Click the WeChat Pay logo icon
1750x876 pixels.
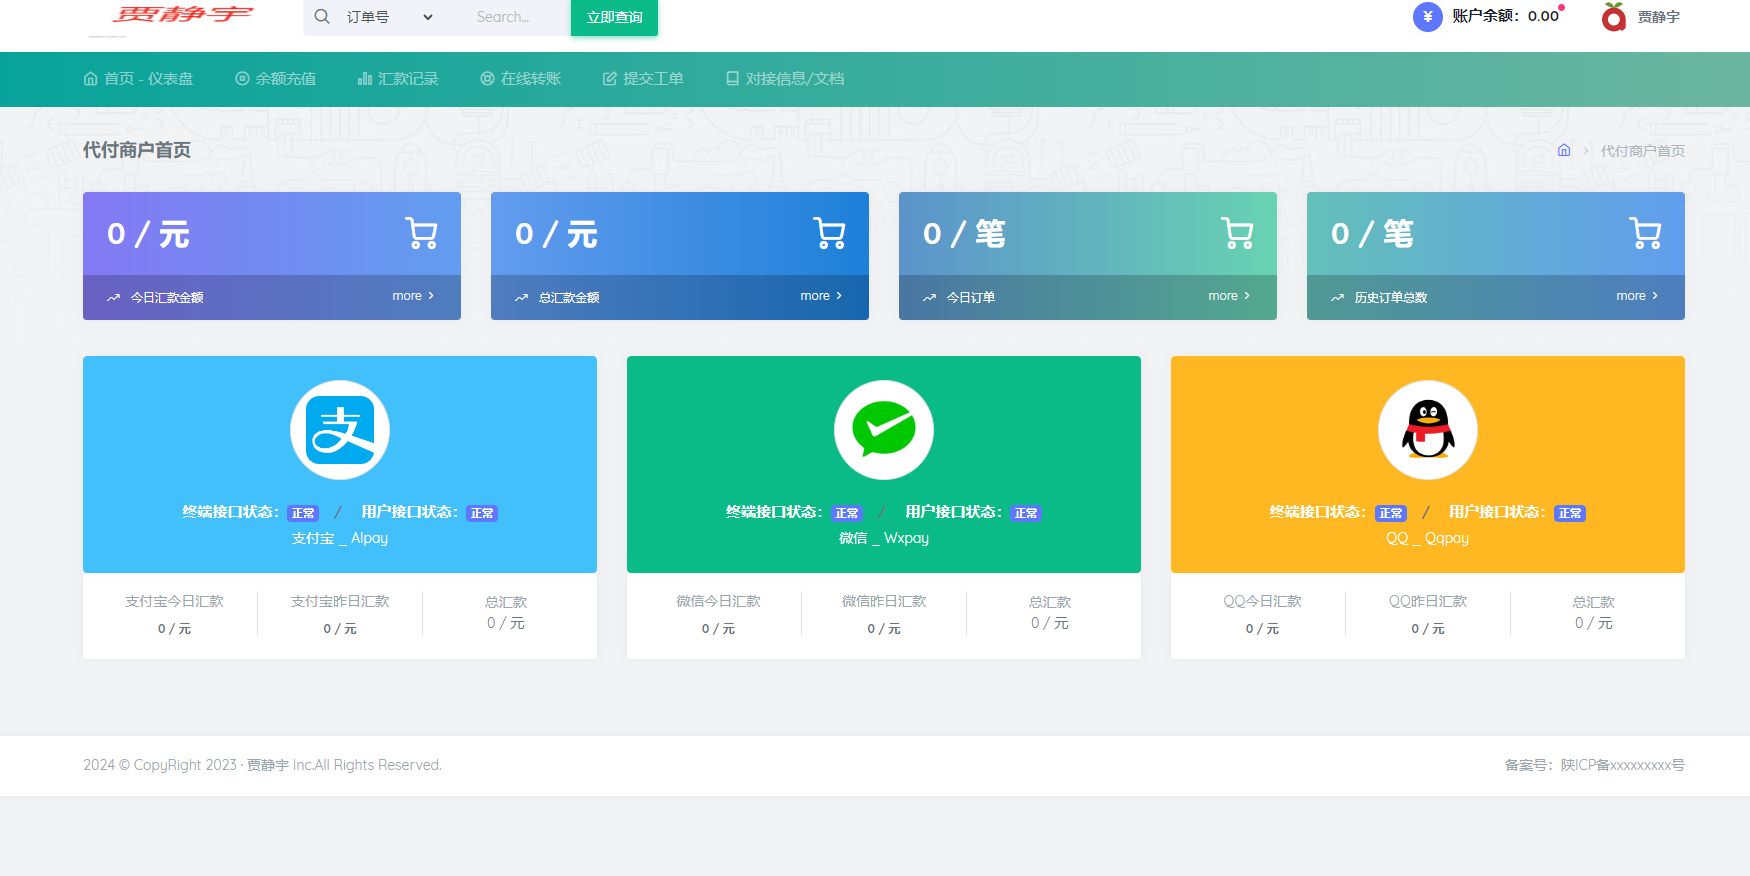click(x=884, y=430)
